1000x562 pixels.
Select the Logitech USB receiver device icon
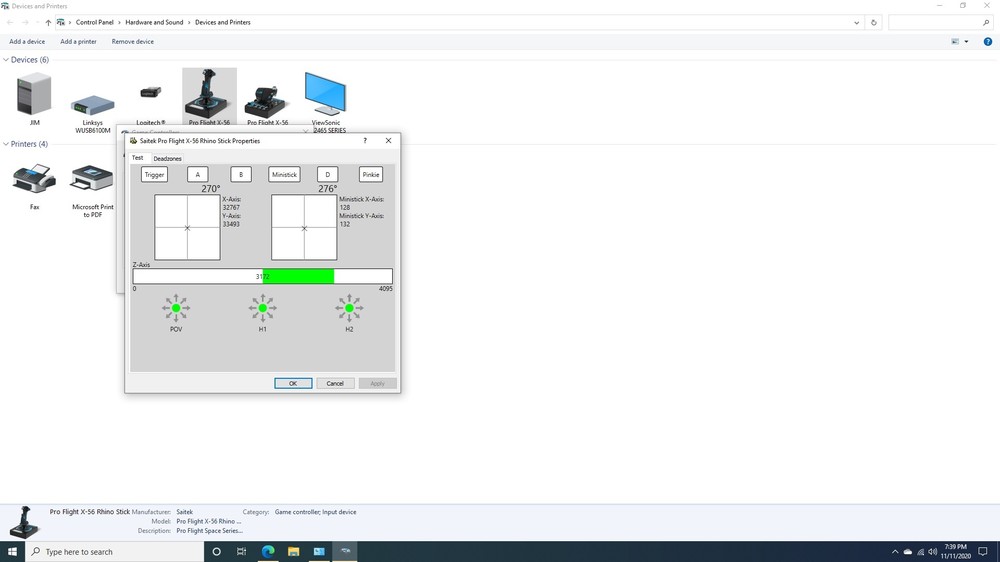[x=151, y=92]
